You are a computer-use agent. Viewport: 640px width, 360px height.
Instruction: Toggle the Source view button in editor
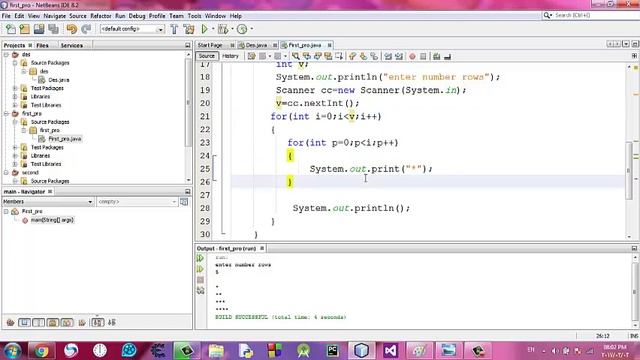pyautogui.click(x=207, y=56)
